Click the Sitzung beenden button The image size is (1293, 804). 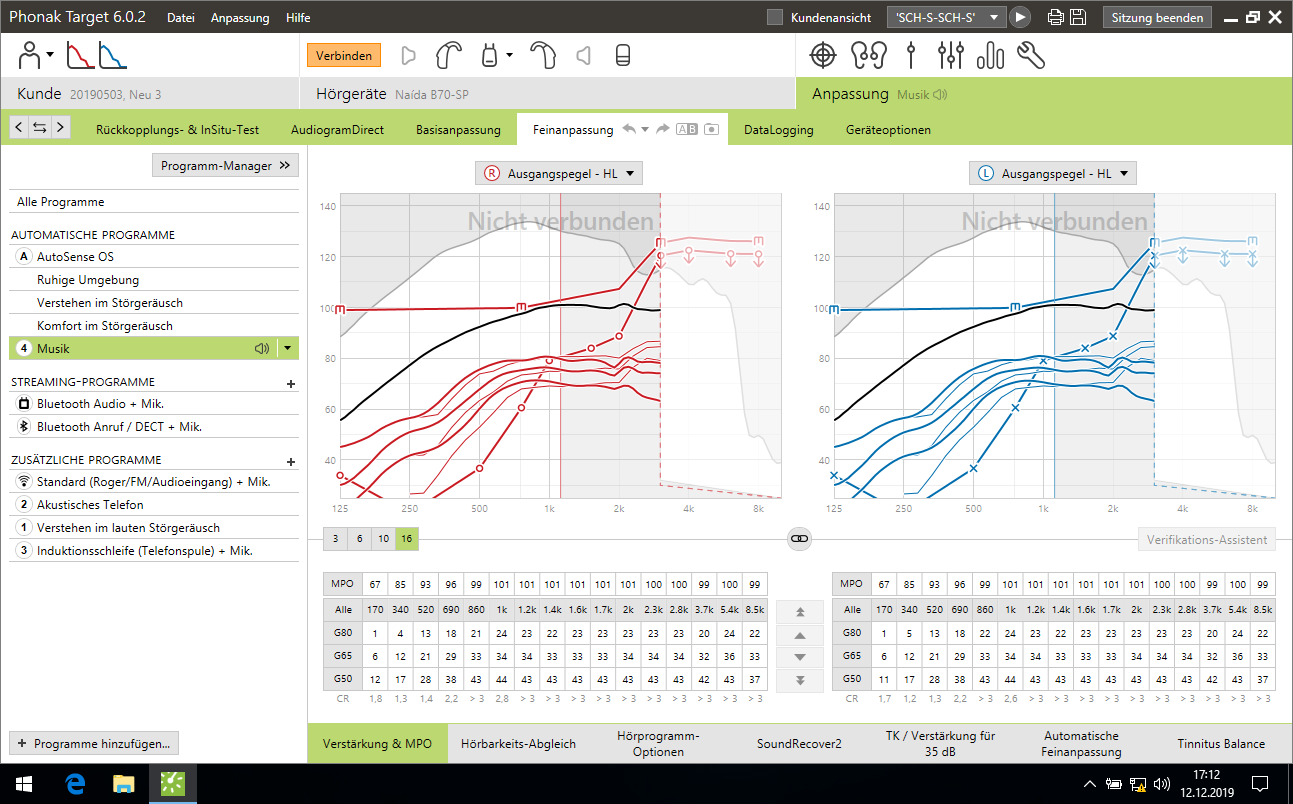click(x=1158, y=17)
